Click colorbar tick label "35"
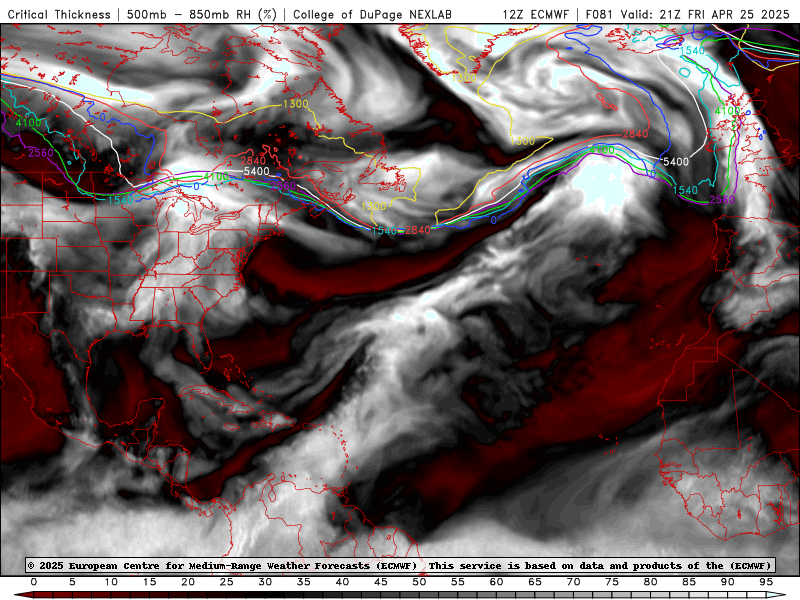 click(x=304, y=582)
